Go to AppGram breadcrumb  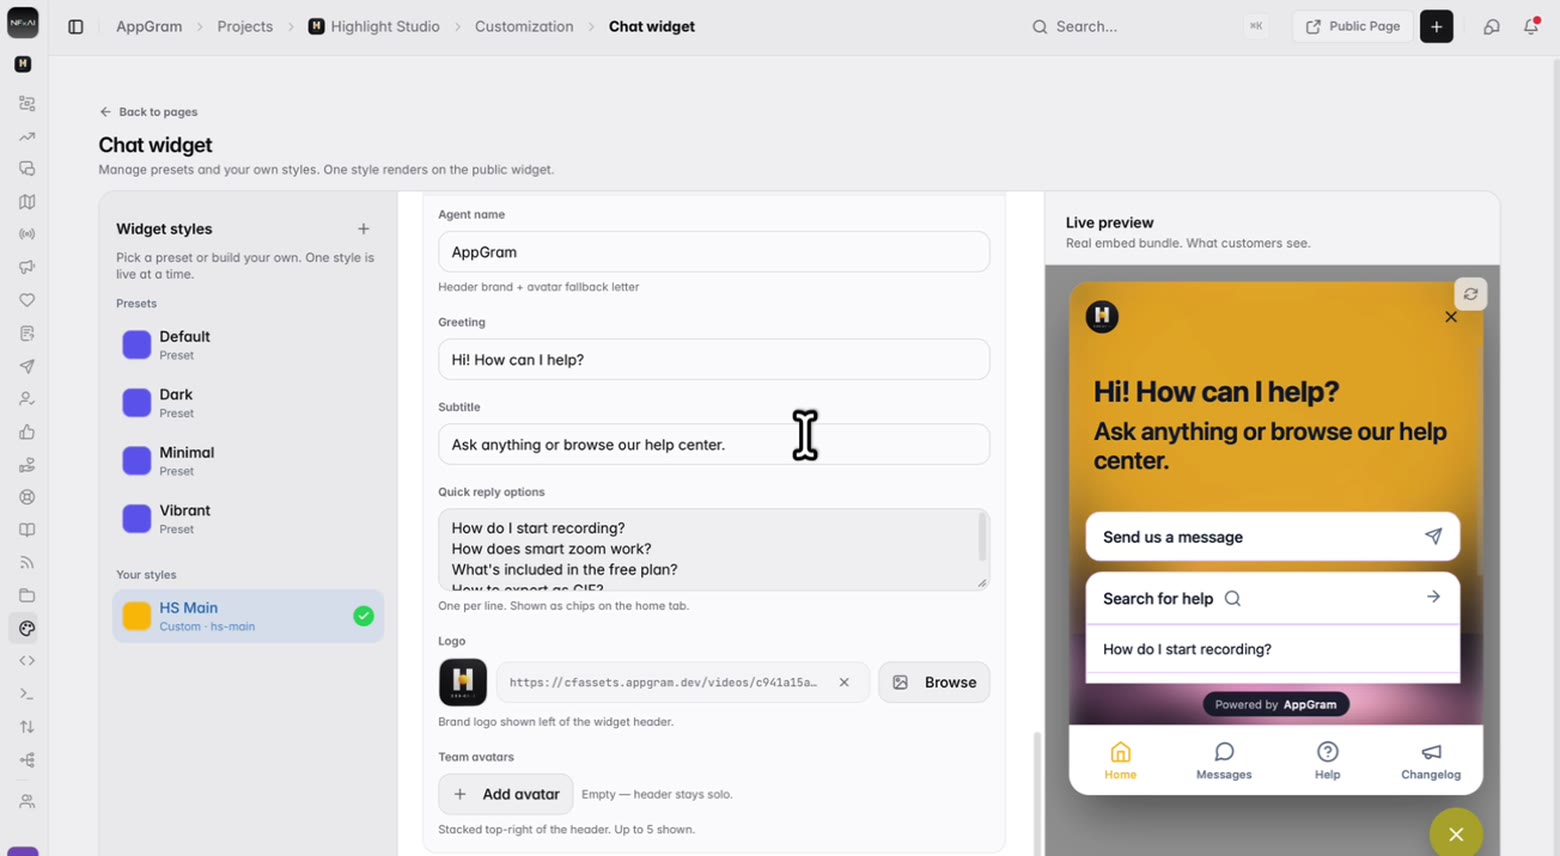point(149,27)
